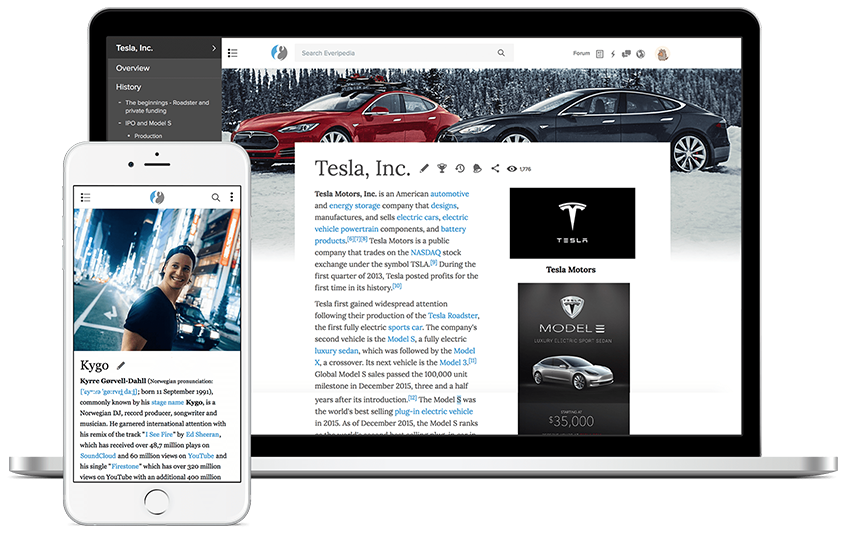Click the pencil edit icon beside Tesla, Inc. title
The height and width of the screenshot is (539, 846).
[424, 168]
